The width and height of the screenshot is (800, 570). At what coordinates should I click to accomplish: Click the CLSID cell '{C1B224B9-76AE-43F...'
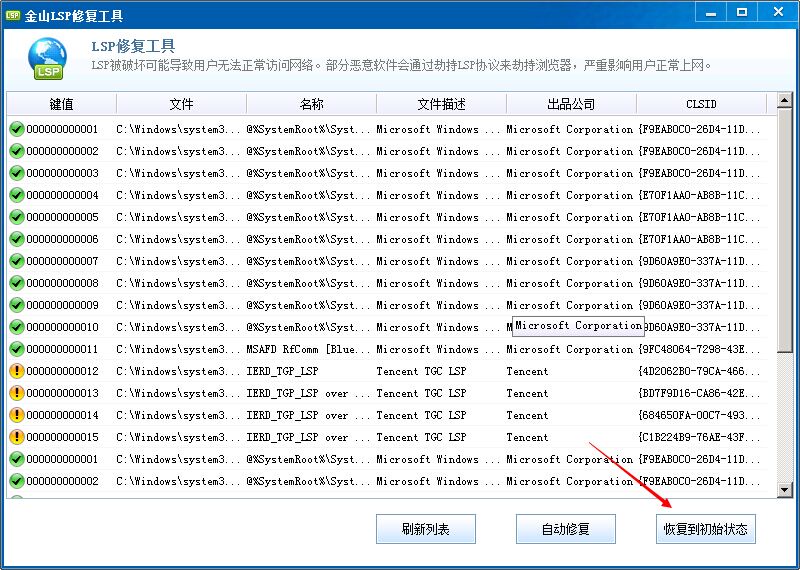pyautogui.click(x=699, y=437)
